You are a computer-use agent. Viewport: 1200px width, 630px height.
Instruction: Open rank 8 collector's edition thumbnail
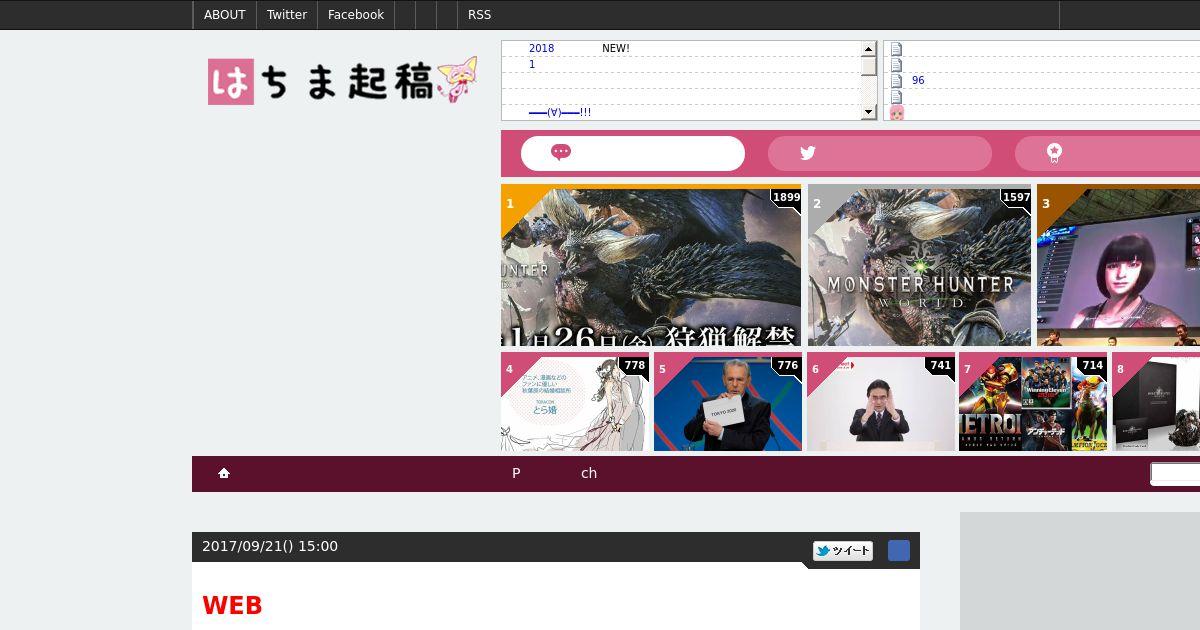1156,402
